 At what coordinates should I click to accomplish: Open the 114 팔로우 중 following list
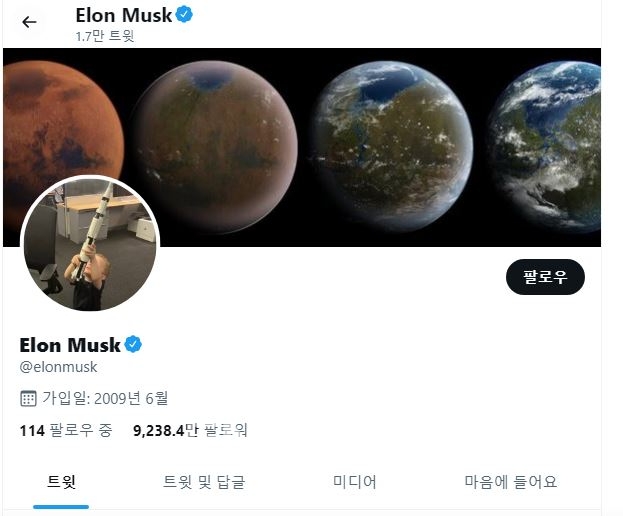pos(66,431)
